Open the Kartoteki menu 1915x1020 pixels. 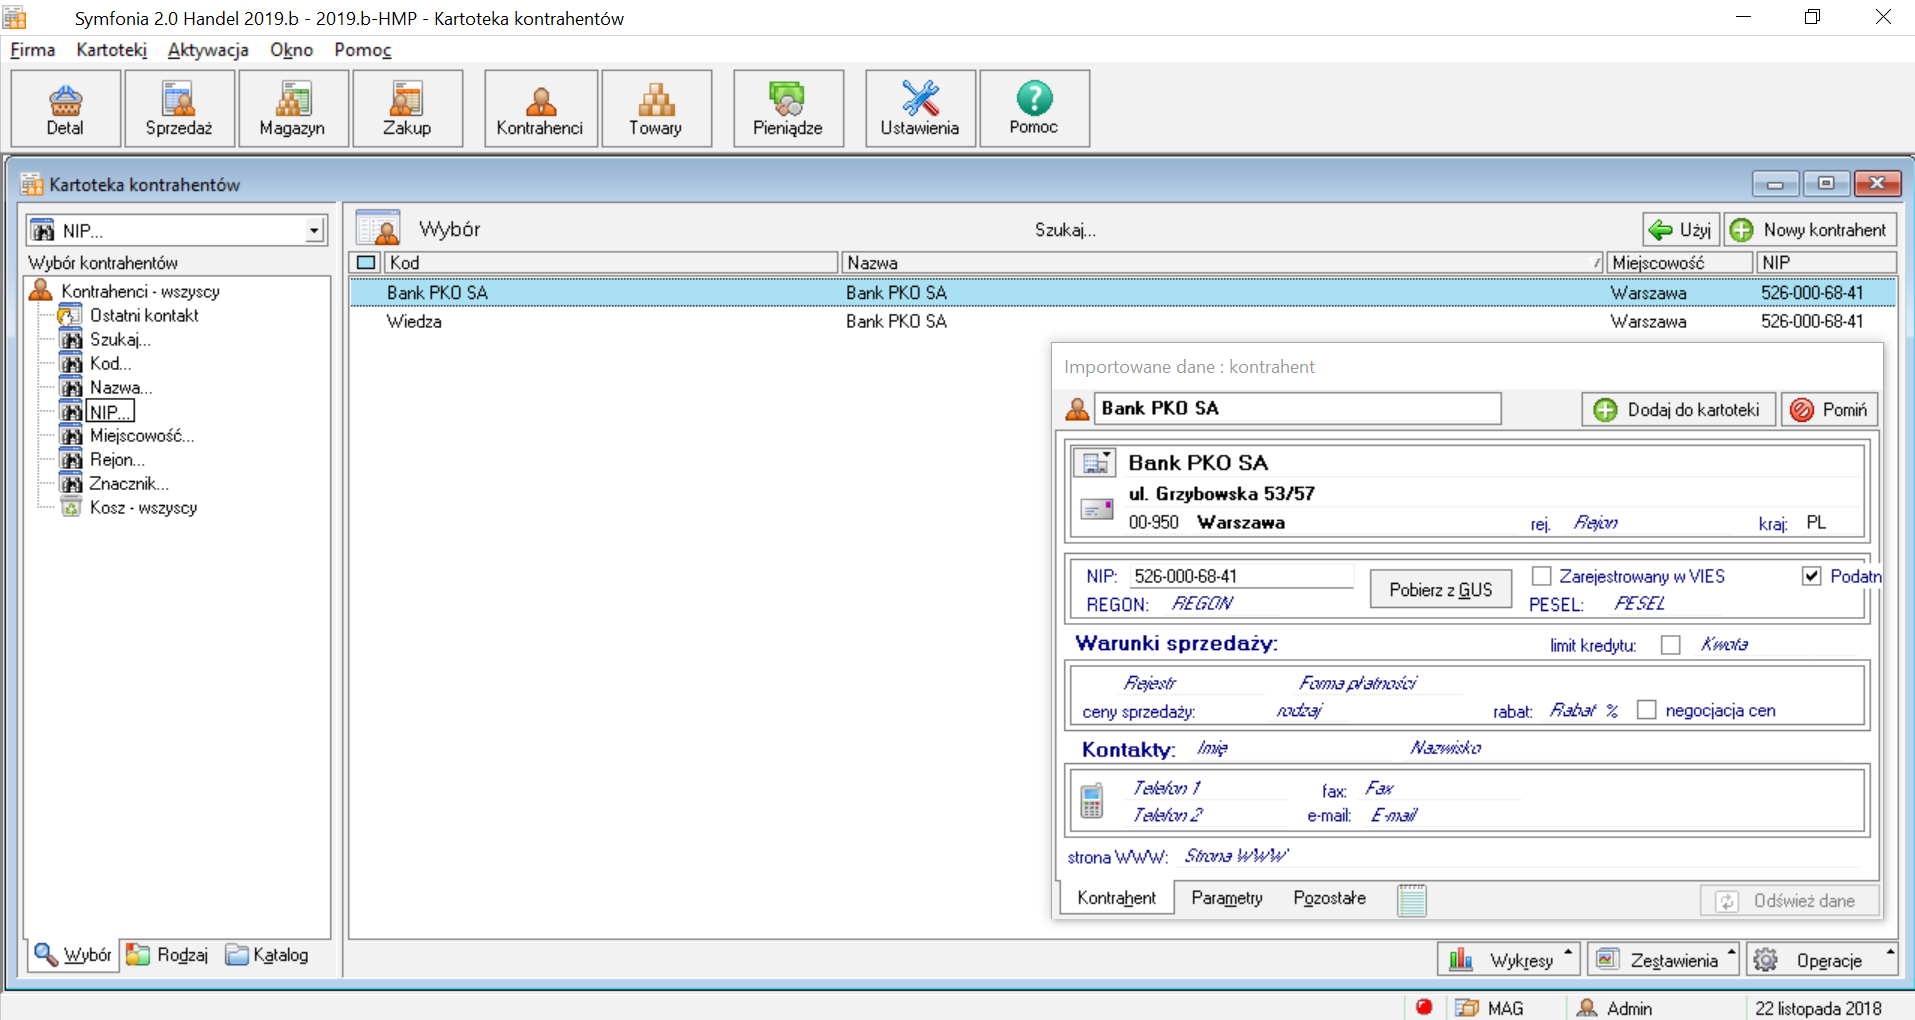click(111, 50)
